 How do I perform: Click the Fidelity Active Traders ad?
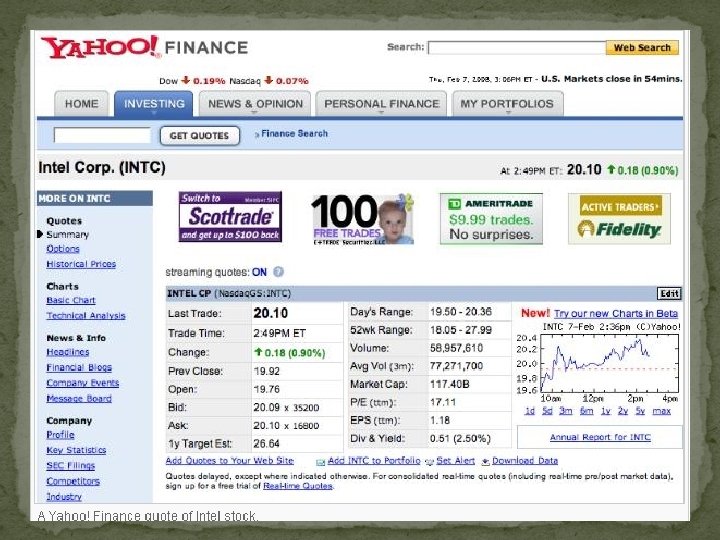619,219
